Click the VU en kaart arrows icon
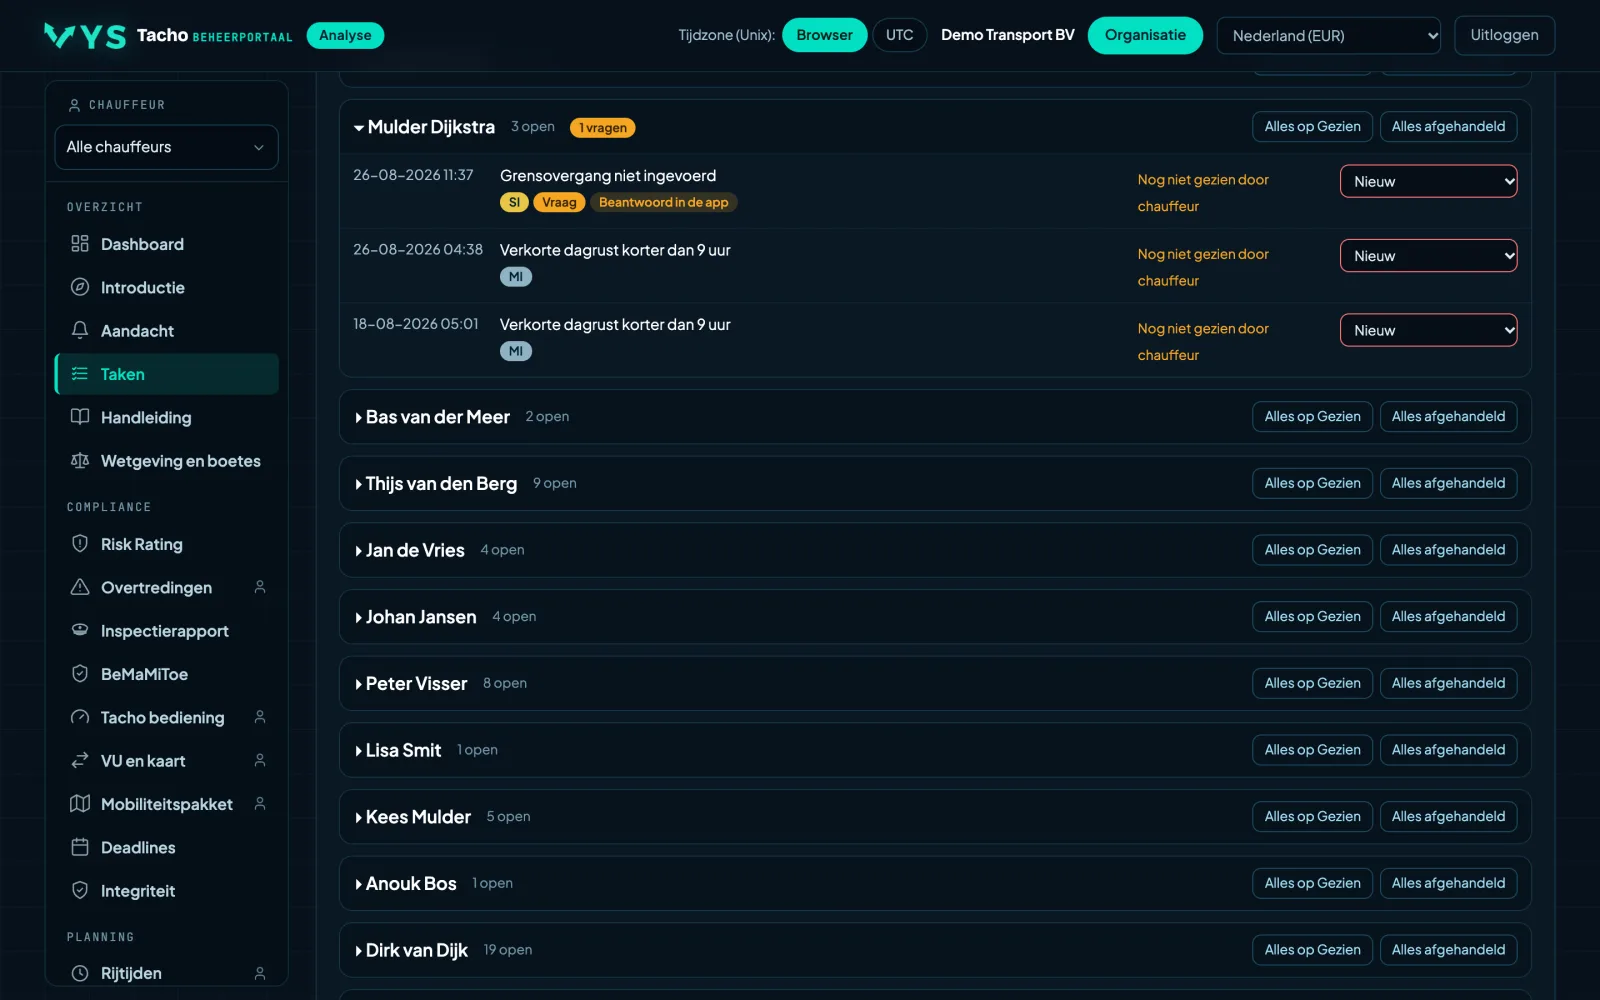Image resolution: width=1600 pixels, height=1000 pixels. 80,760
